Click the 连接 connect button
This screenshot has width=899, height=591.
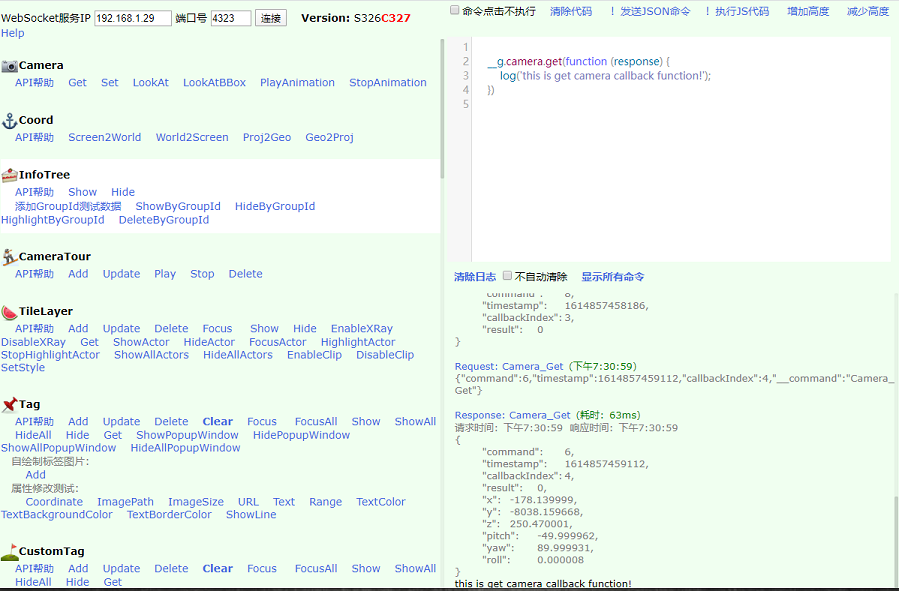click(x=270, y=18)
